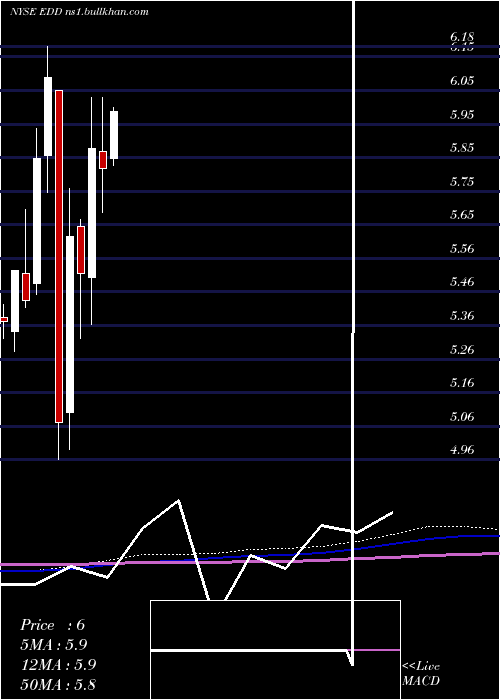Click the 'Price : 6' readout
500x700 pixels.
tap(52, 625)
